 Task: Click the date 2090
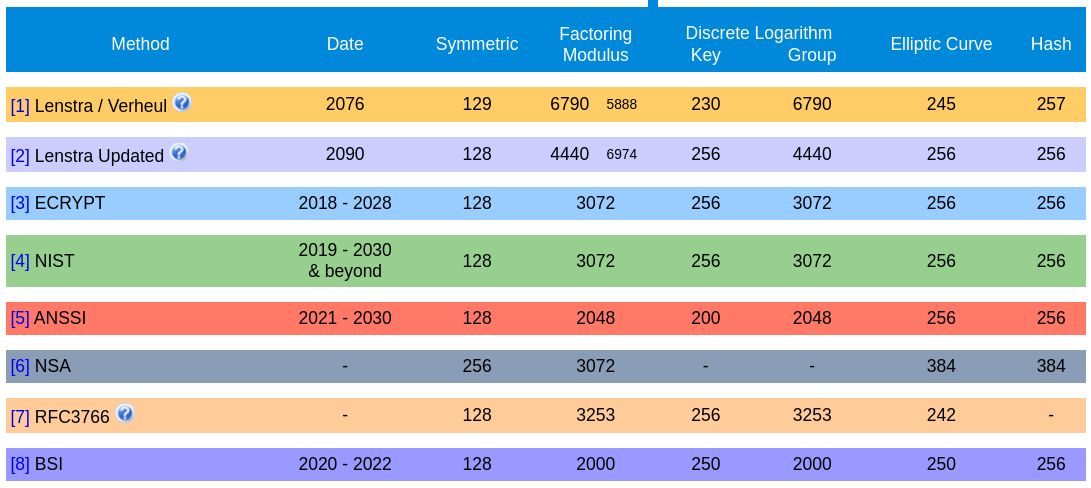(345, 154)
